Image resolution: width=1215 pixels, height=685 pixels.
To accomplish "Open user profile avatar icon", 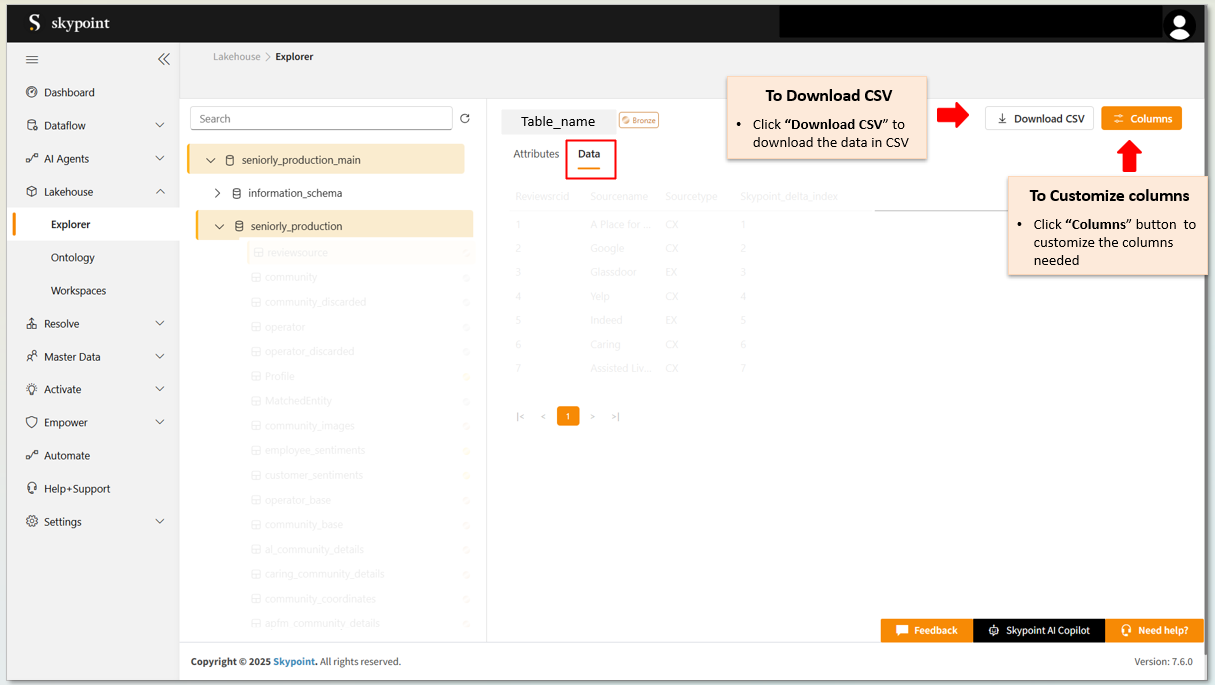I will click(1180, 25).
